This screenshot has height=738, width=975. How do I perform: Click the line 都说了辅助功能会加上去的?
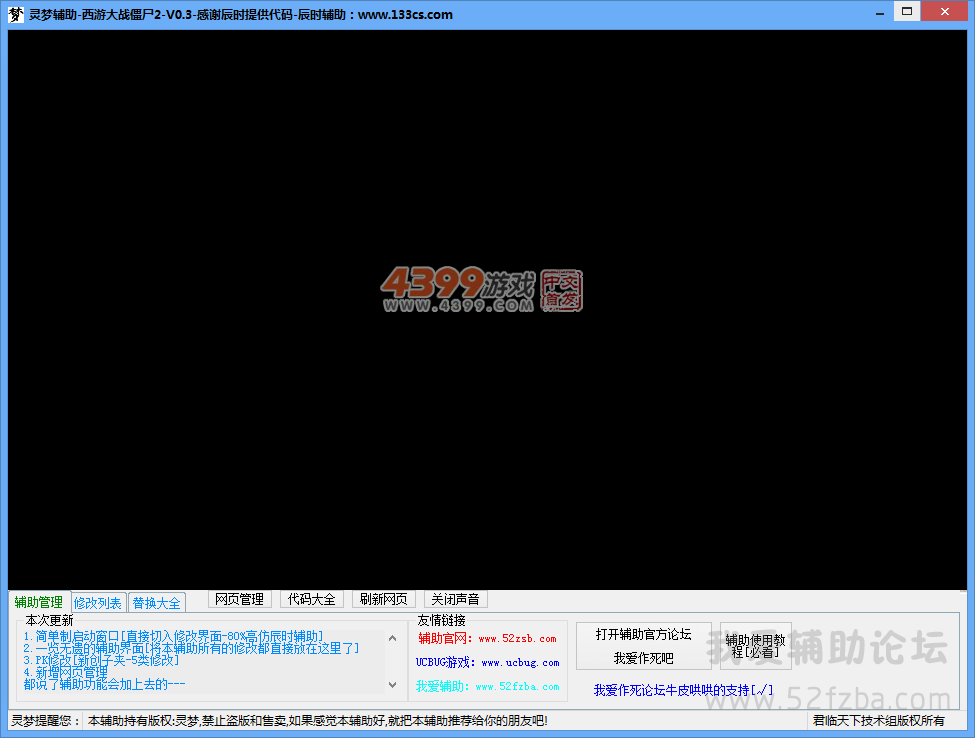pos(104,685)
